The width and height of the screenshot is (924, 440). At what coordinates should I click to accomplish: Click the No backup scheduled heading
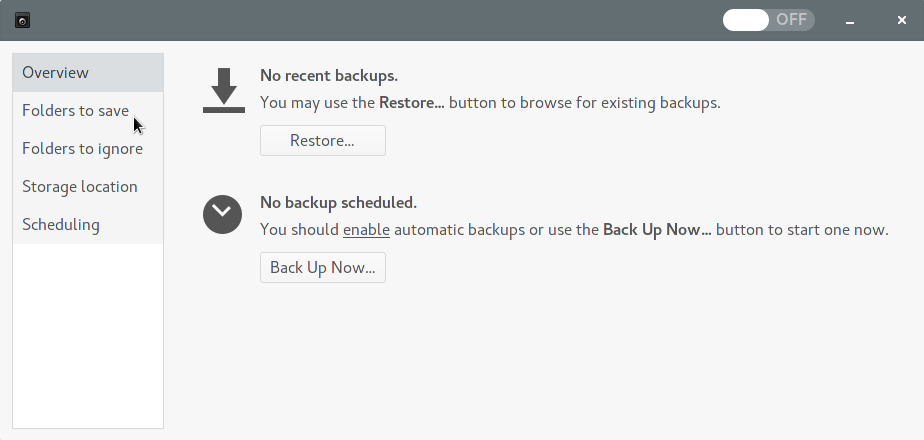coord(338,203)
